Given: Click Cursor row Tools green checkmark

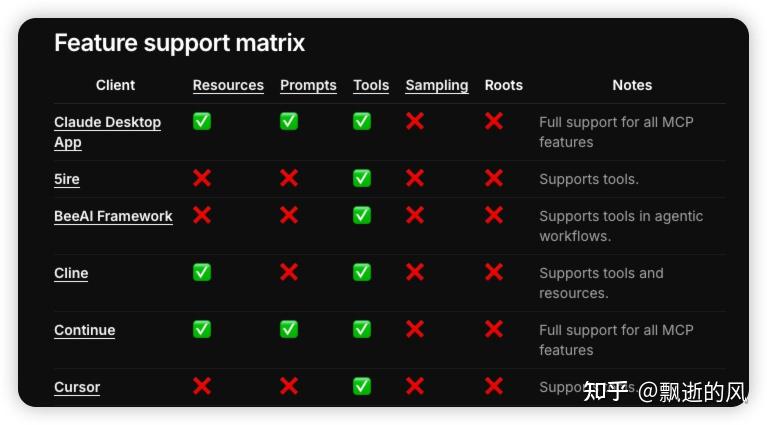Looking at the screenshot, I should click(x=362, y=386).
